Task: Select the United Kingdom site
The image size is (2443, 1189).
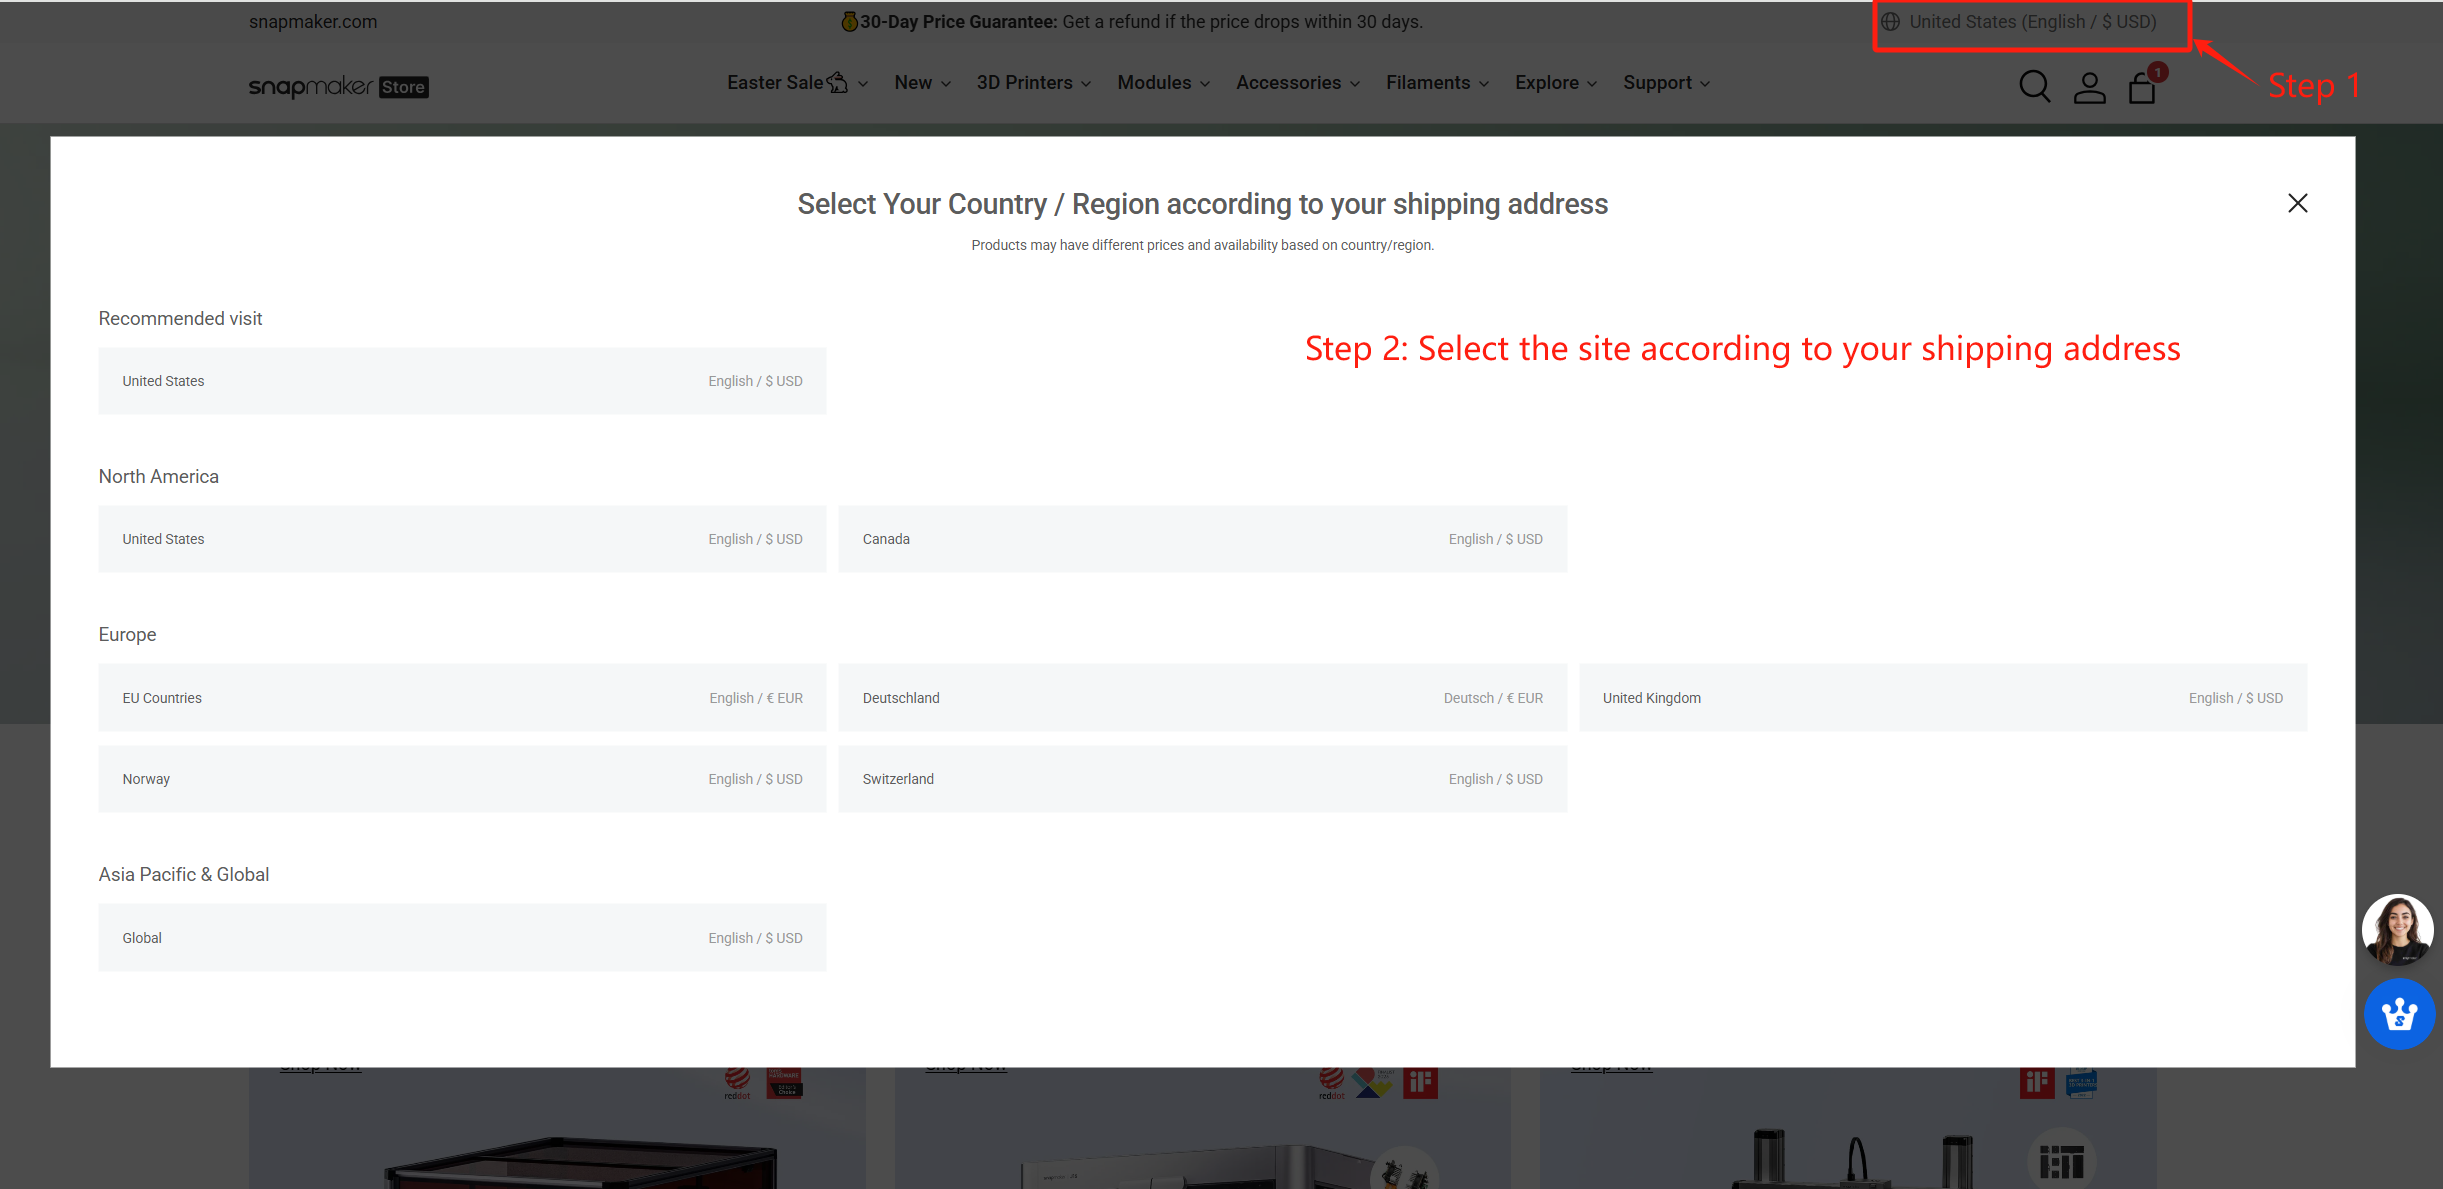Action: (x=1943, y=698)
